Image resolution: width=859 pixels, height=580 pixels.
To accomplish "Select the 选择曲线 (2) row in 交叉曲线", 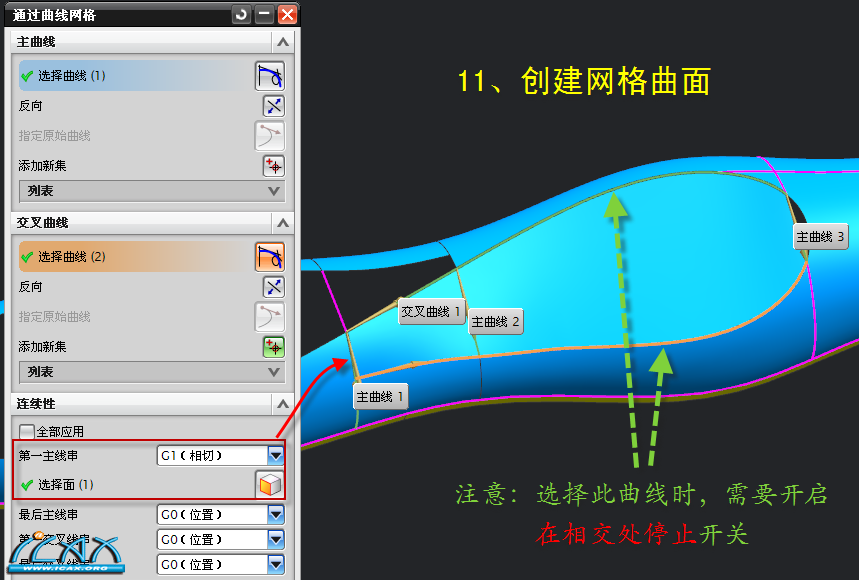I will [134, 257].
